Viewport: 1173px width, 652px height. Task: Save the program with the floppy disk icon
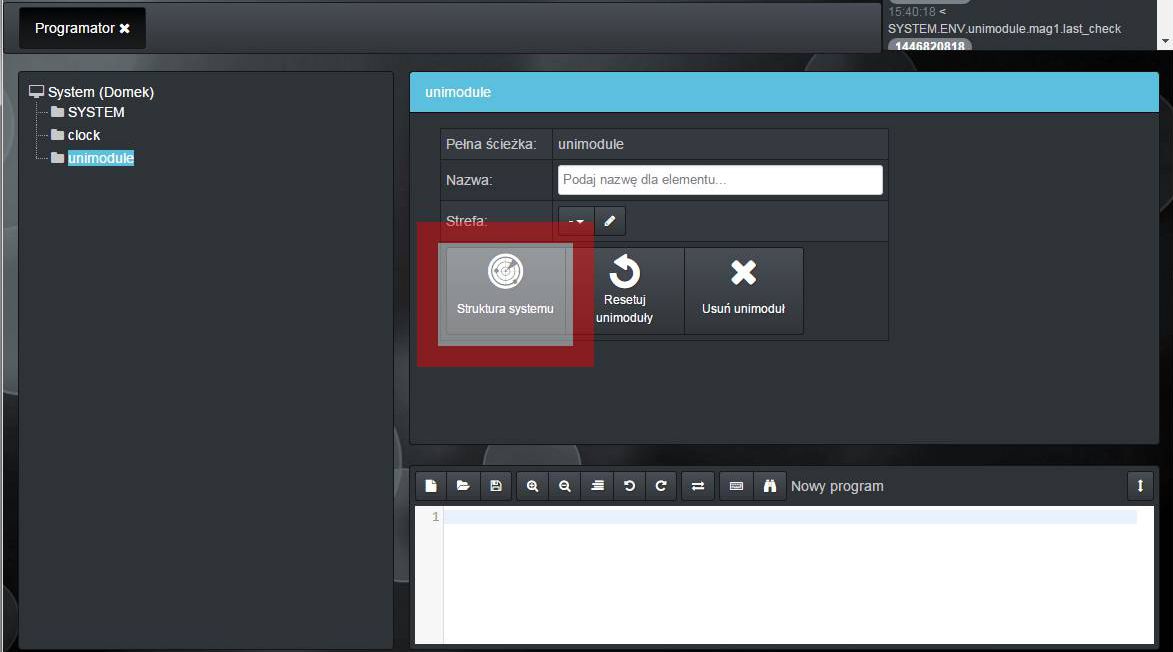pos(495,486)
